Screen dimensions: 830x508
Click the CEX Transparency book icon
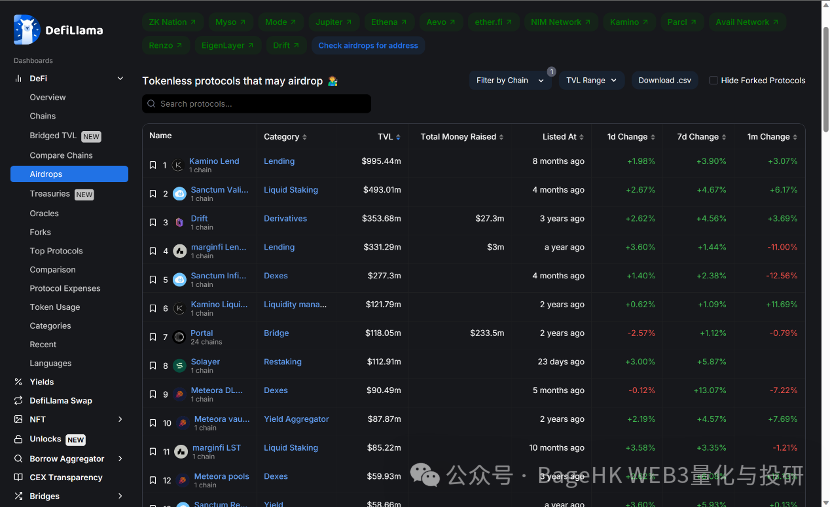point(18,477)
